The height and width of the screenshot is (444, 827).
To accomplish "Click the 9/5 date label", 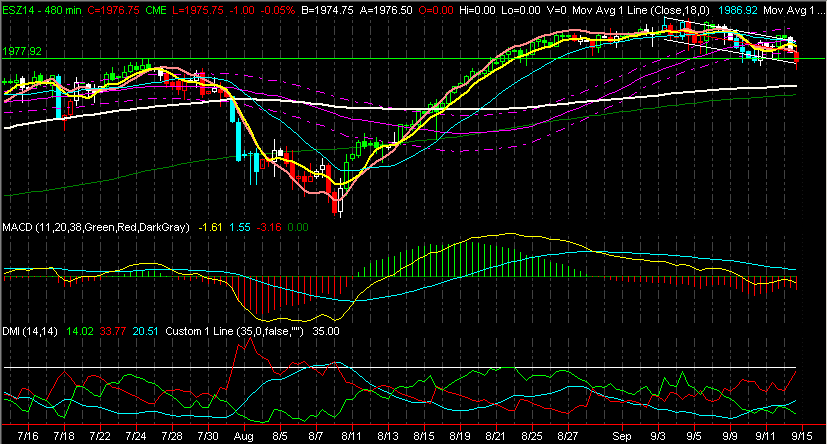I will point(694,436).
